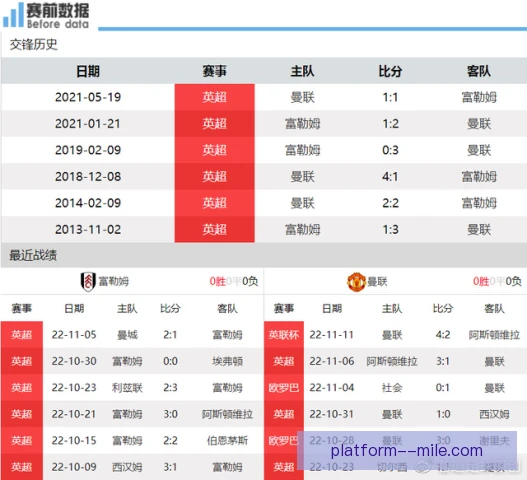Click opponent 埃弗顿 in the 22-10-30 row
527x480 pixels.
pos(228,361)
